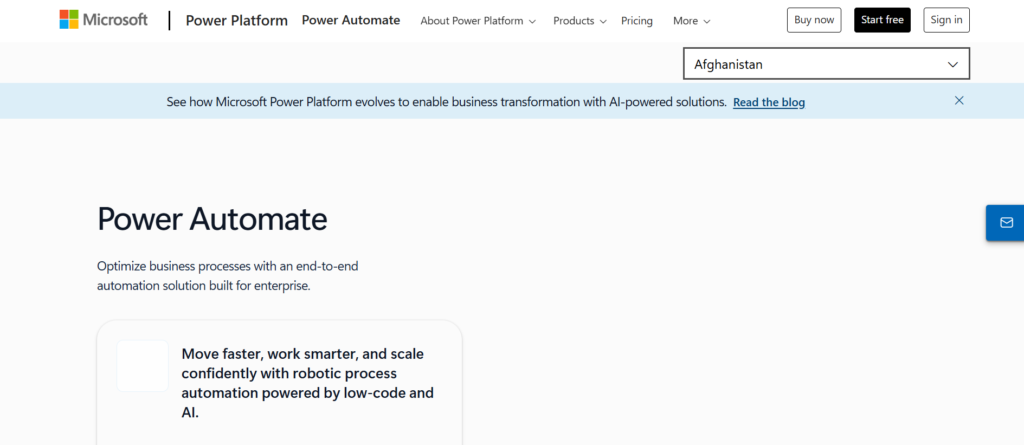The image size is (1024, 445).
Task: Dismiss the blog announcement banner
Action: 959,101
